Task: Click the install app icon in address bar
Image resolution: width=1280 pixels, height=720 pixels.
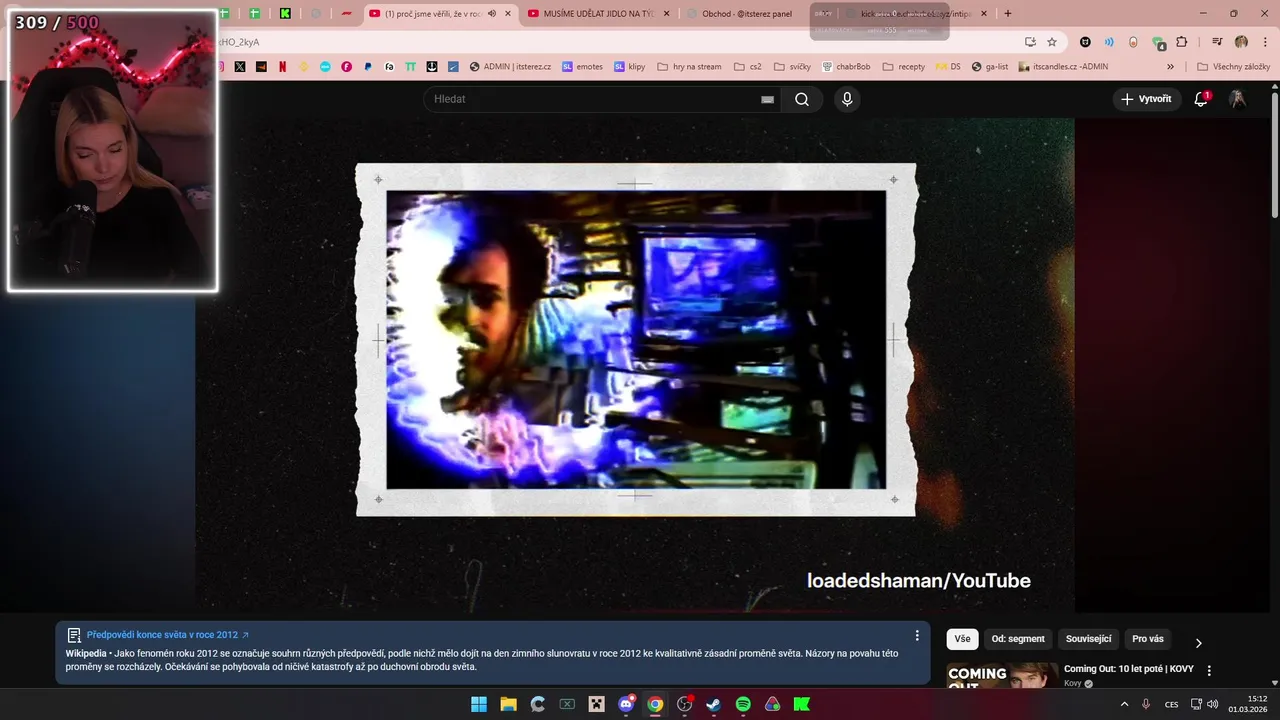Action: tap(1030, 42)
